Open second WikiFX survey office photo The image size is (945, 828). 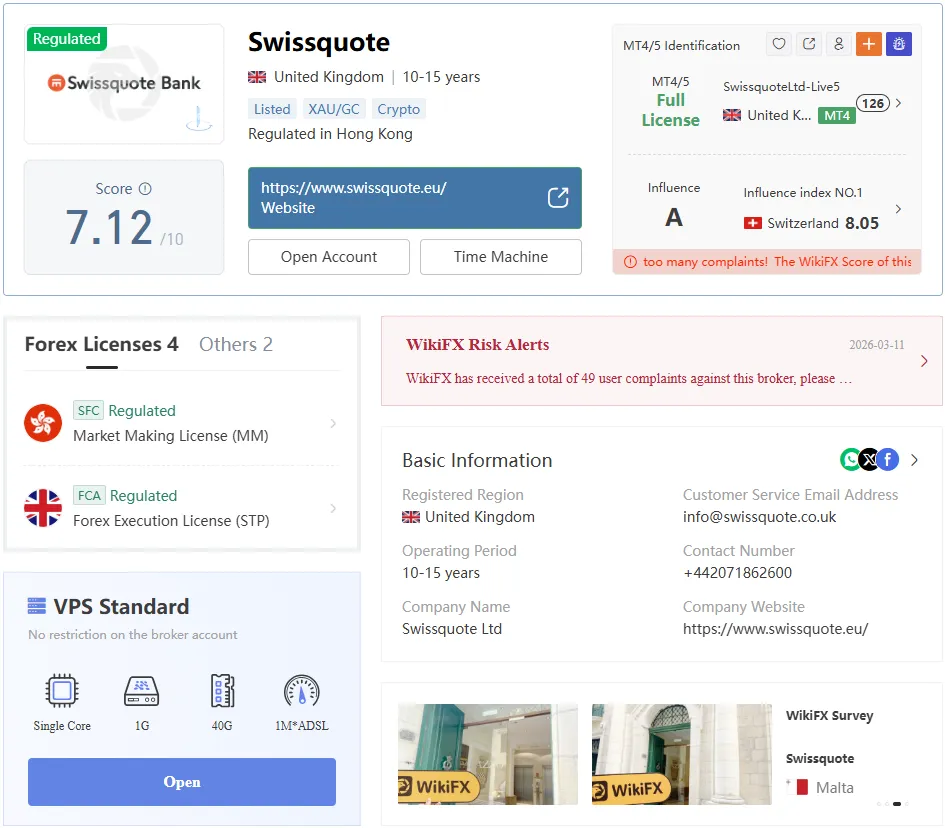[x=682, y=754]
